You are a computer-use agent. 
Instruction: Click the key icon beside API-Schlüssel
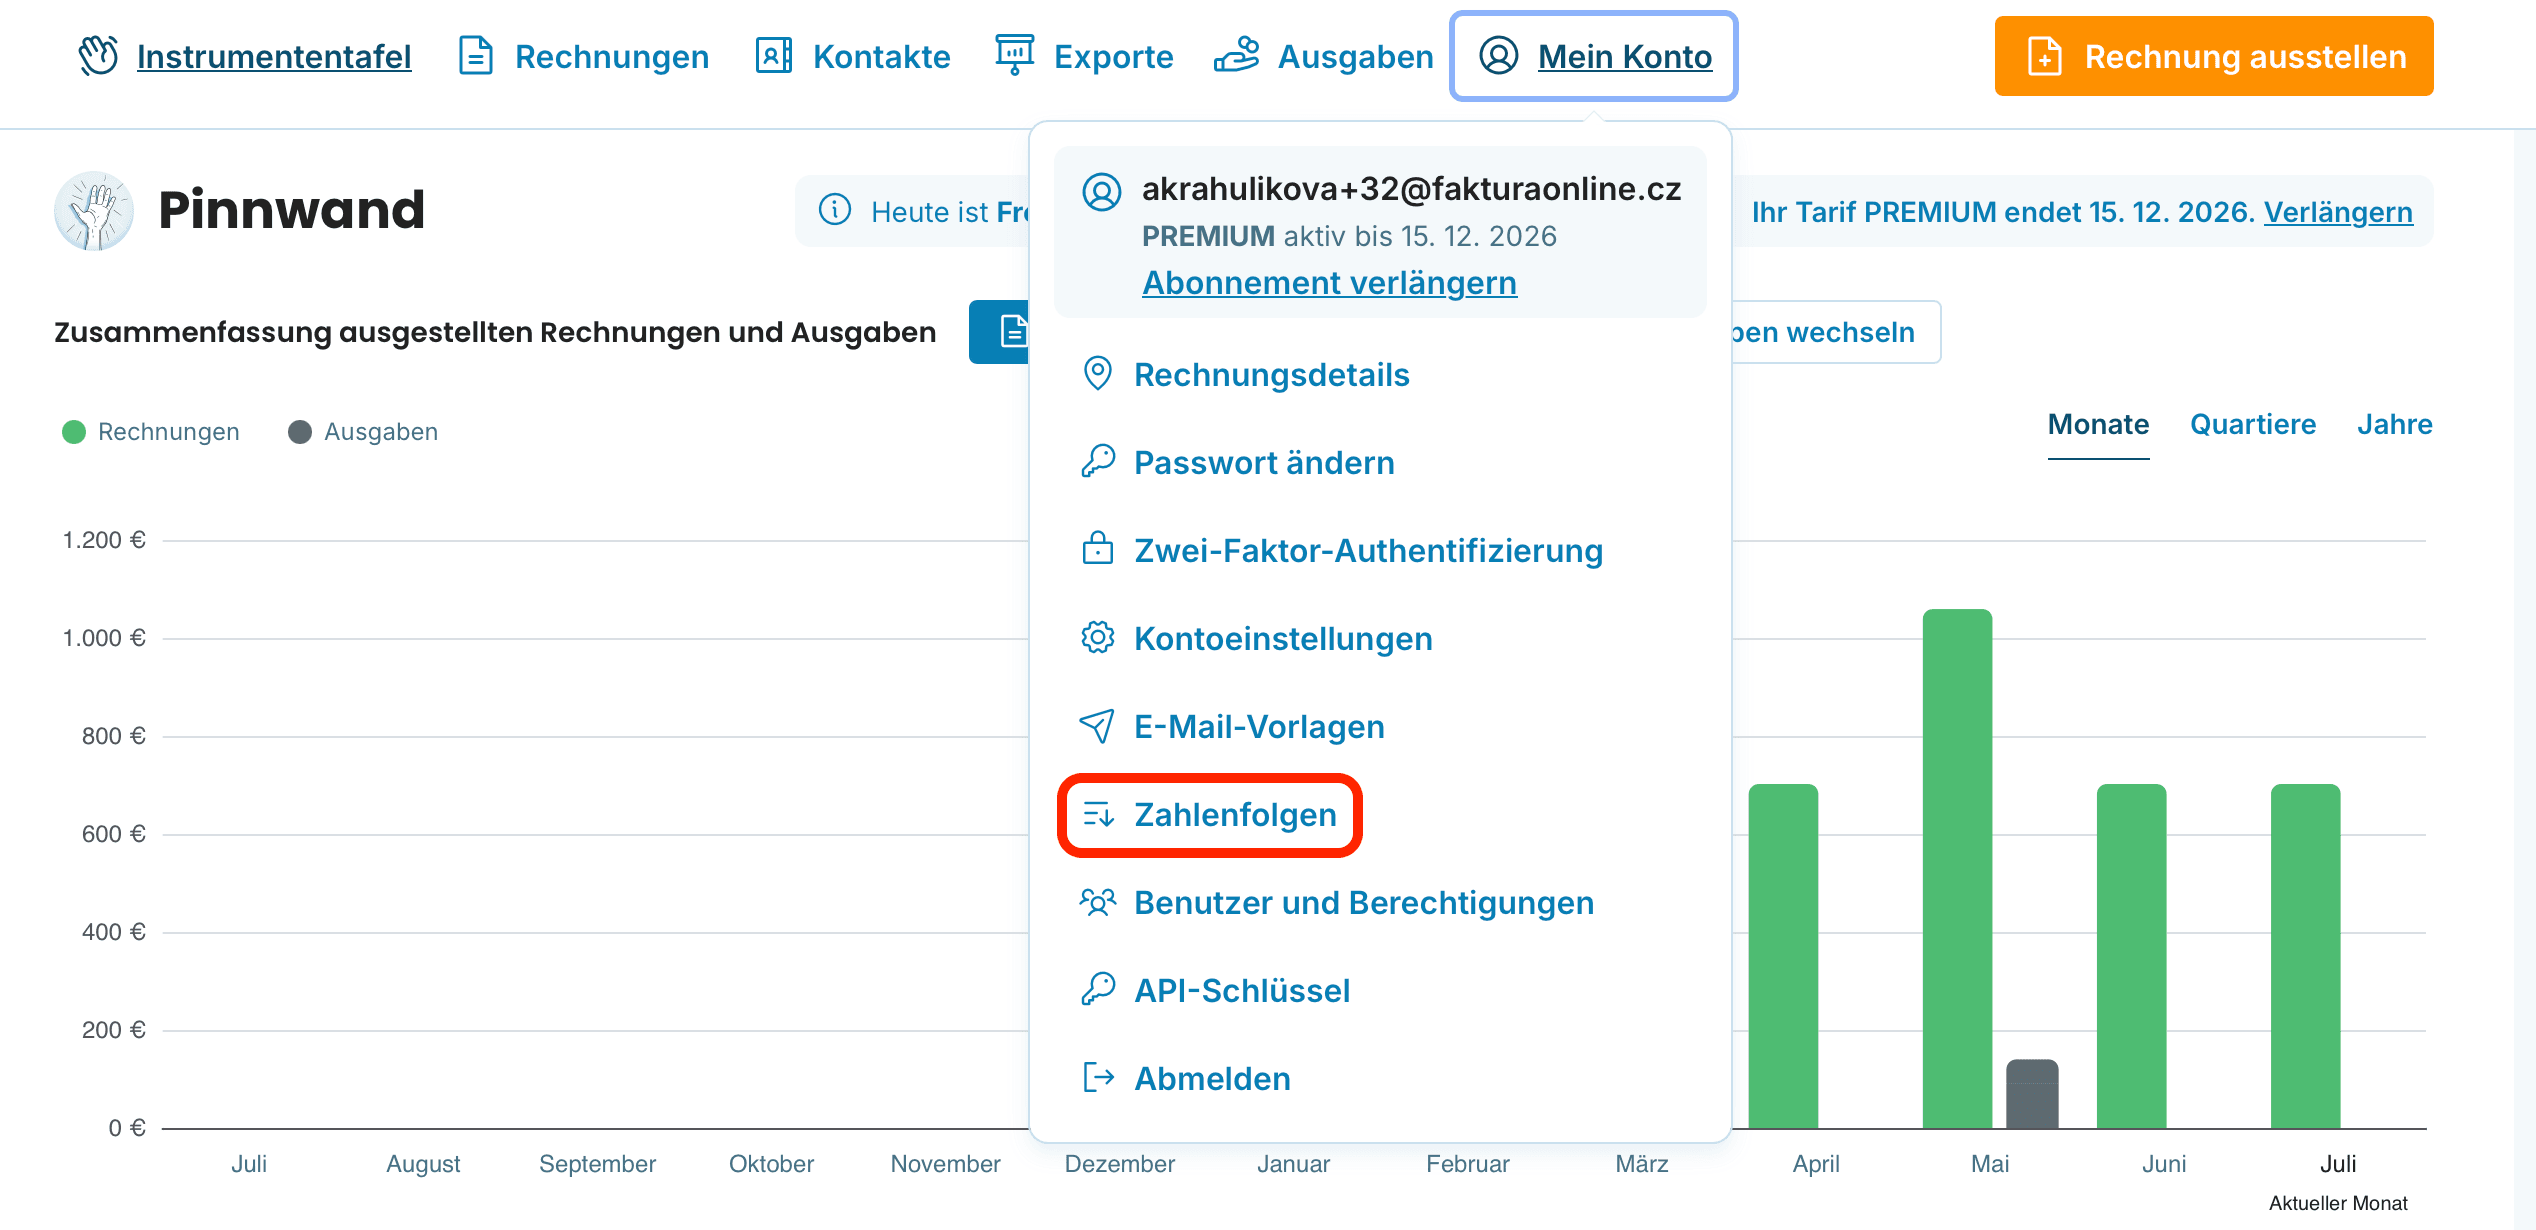[x=1098, y=990]
